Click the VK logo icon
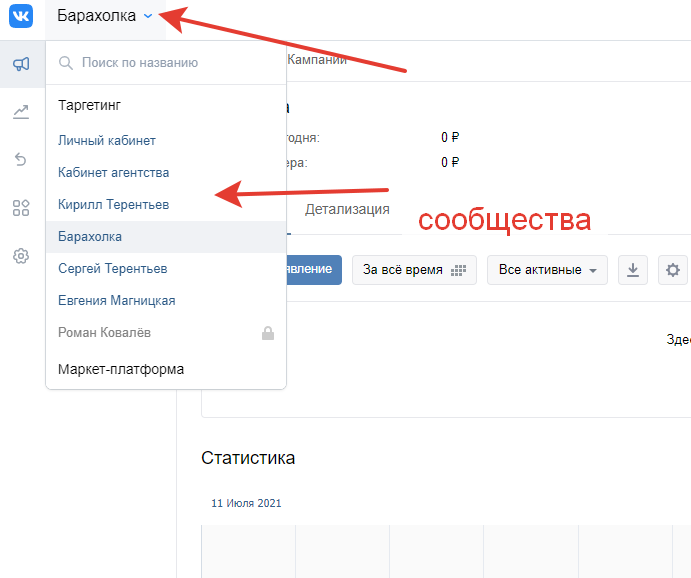This screenshot has width=691, height=578. [21, 16]
